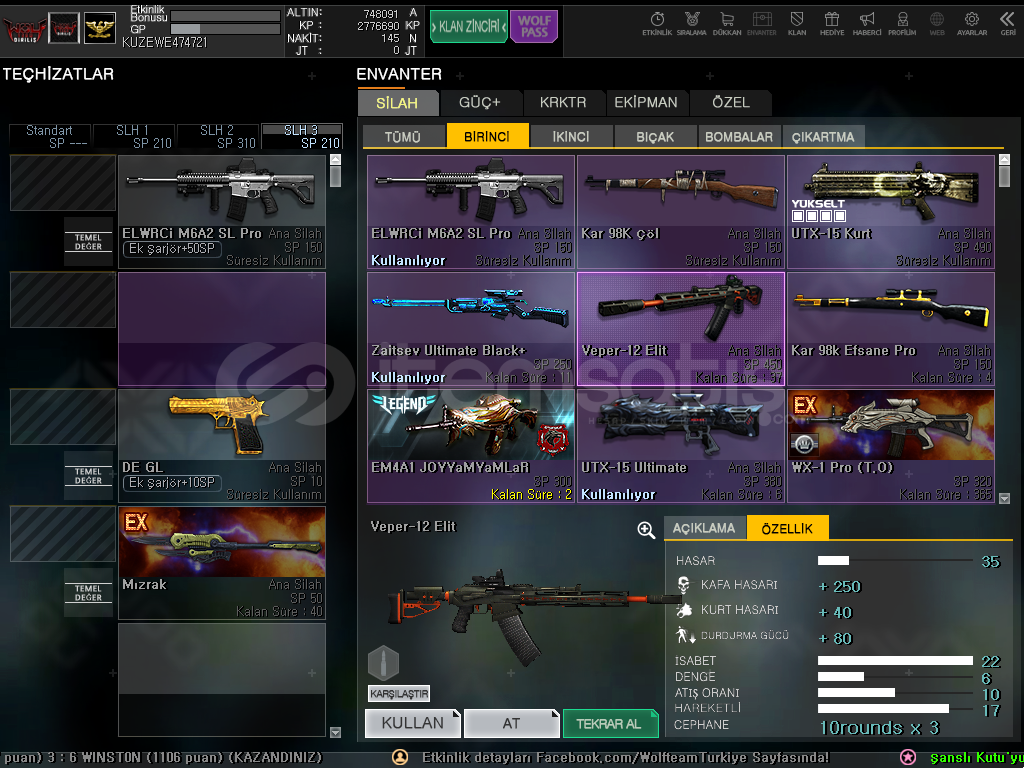Image resolution: width=1024 pixels, height=768 pixels.
Task: Click the Etkinlik Bonusu progress bar
Action: (x=225, y=16)
